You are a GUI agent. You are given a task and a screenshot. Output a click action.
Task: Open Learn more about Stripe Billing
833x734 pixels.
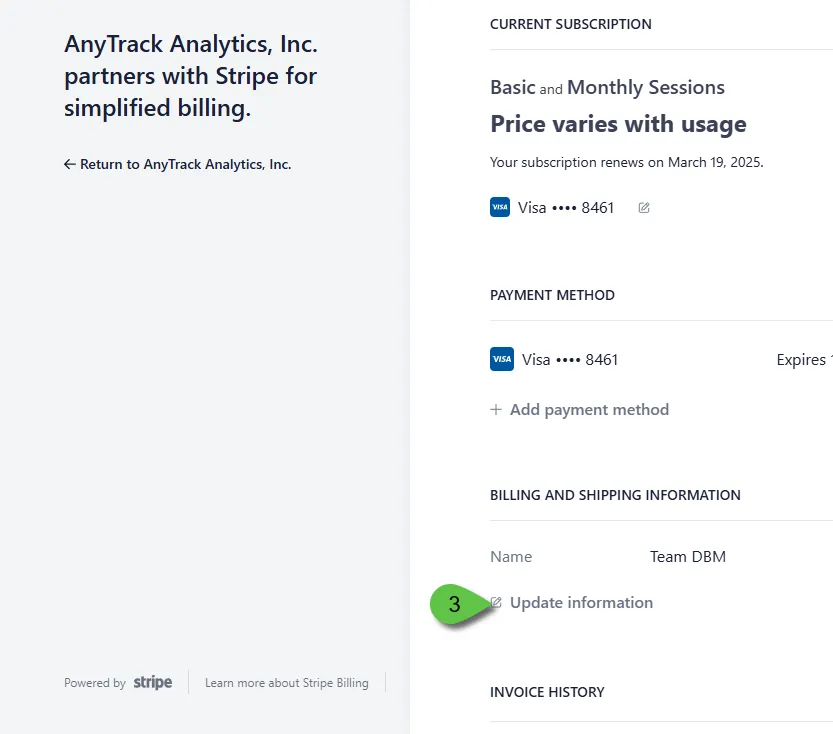coord(287,683)
